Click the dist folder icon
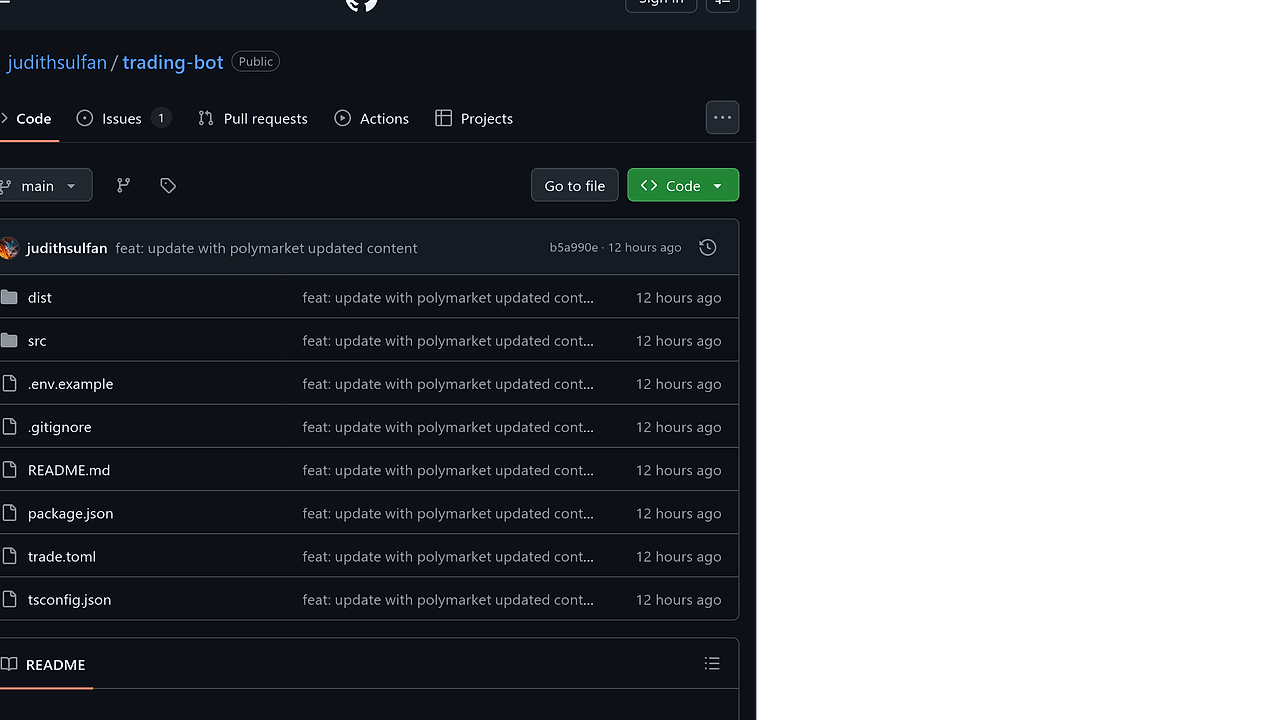 9,297
